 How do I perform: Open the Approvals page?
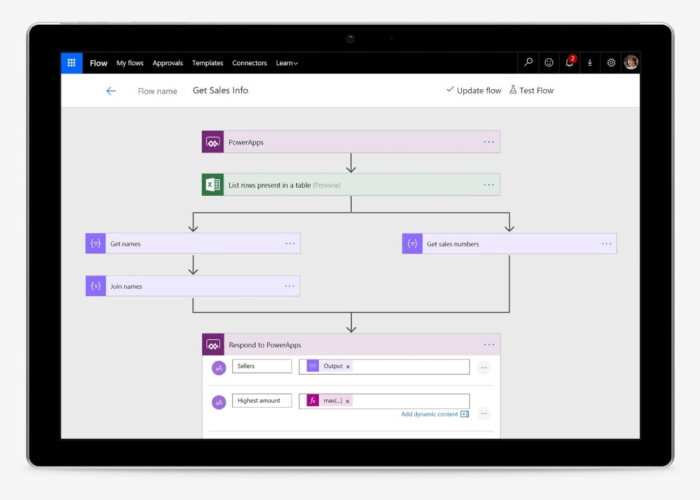pos(168,63)
